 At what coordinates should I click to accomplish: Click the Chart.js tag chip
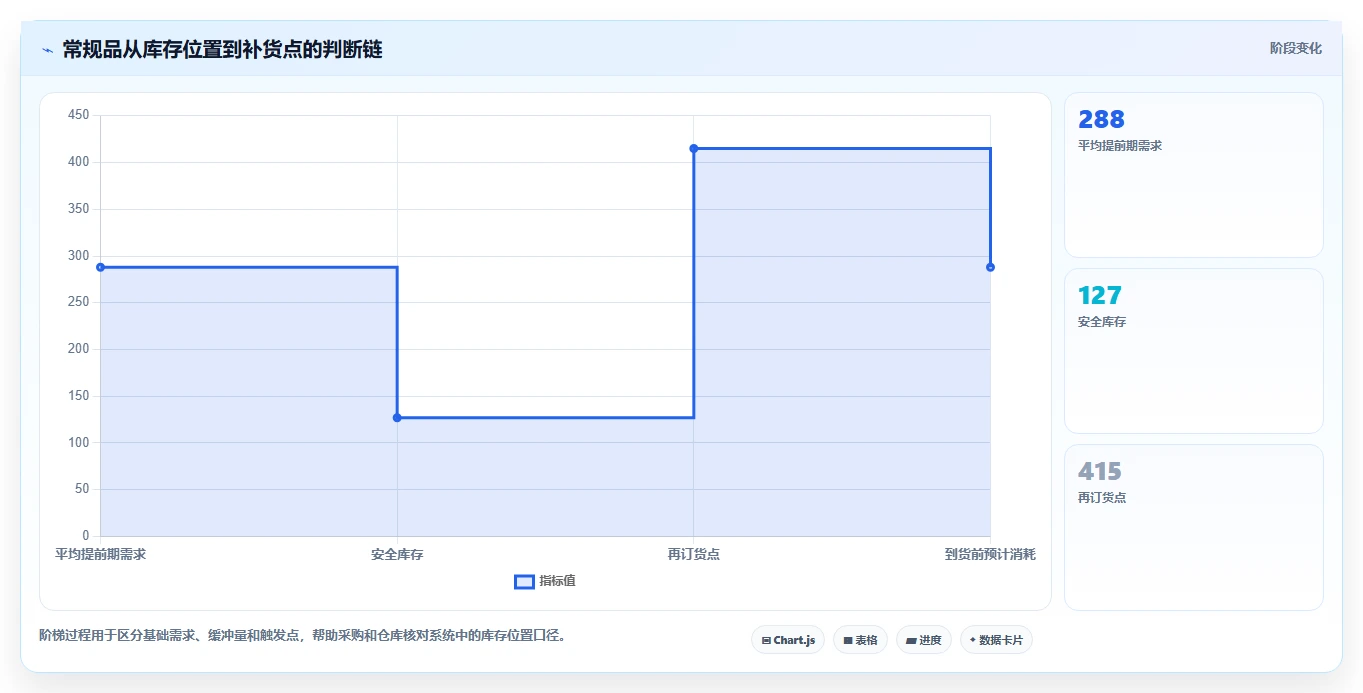788,640
